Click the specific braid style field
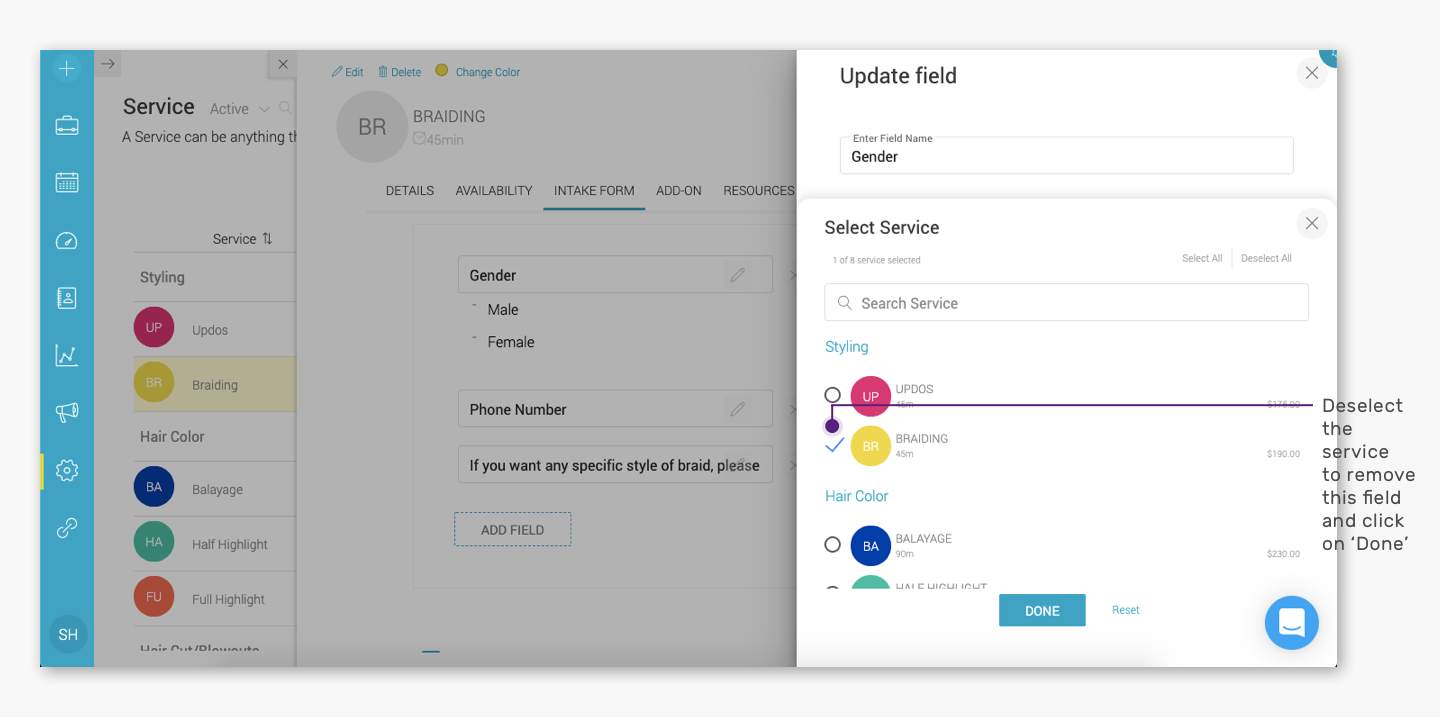Viewport: 1440px width, 718px height. [x=615, y=465]
